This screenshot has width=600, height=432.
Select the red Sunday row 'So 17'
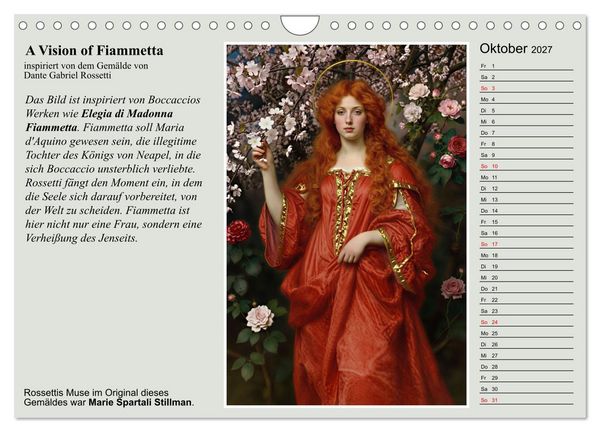[527, 244]
